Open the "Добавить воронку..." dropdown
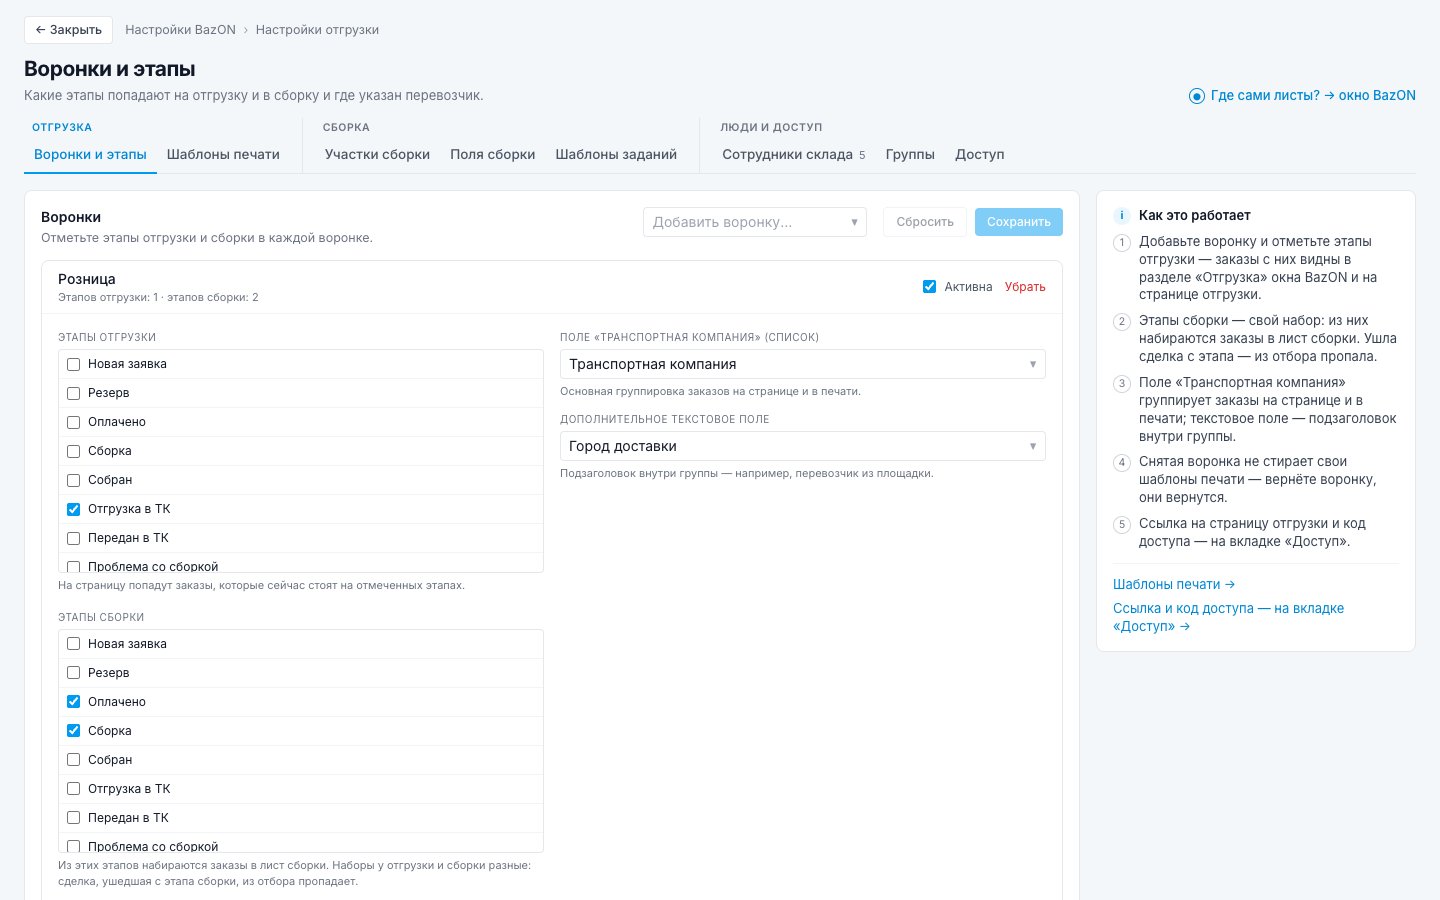Screen dimensions: 1440x900 click(x=755, y=222)
